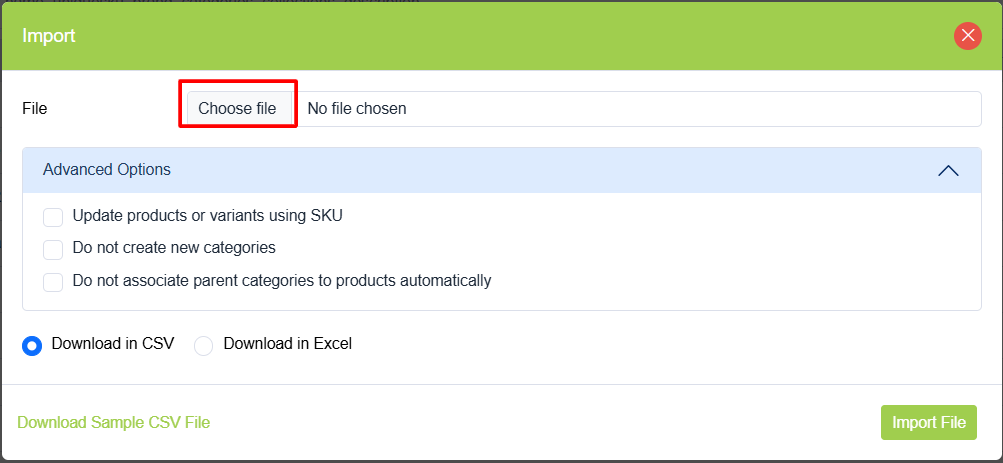Select the Download in Excel radio button
This screenshot has height=463, width=1003.
(x=204, y=345)
